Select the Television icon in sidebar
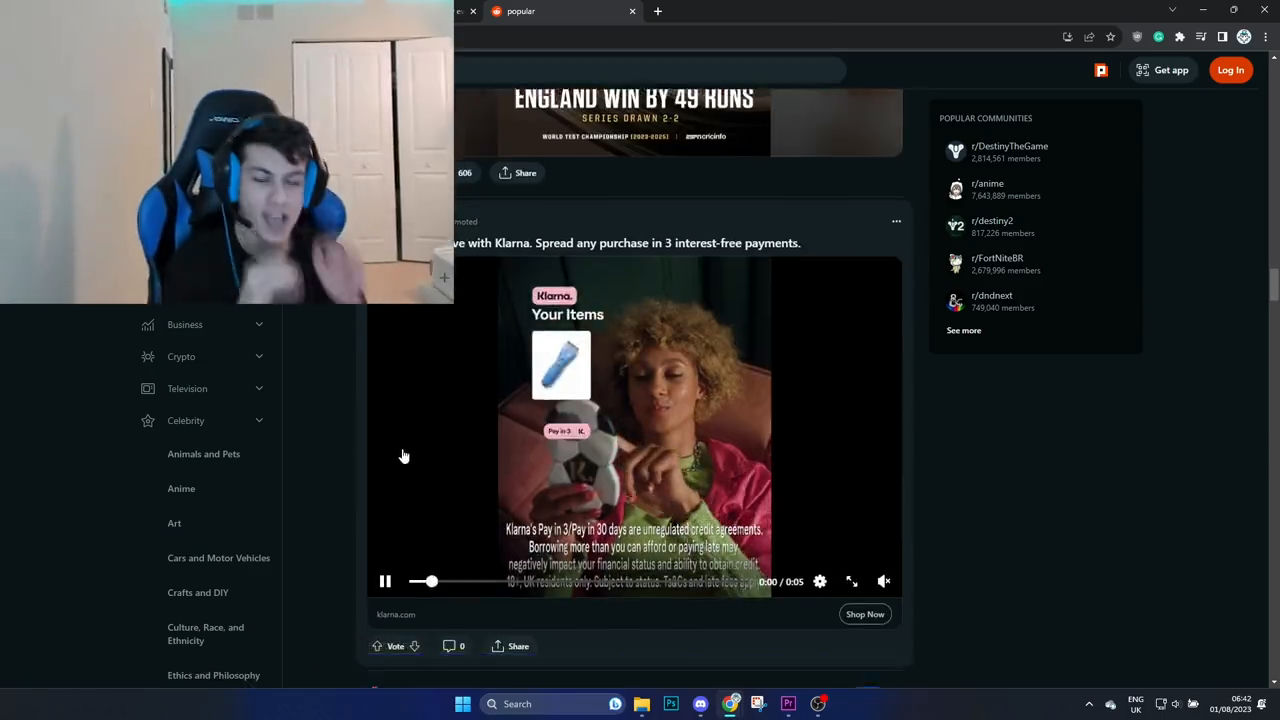1280x720 pixels. (148, 388)
